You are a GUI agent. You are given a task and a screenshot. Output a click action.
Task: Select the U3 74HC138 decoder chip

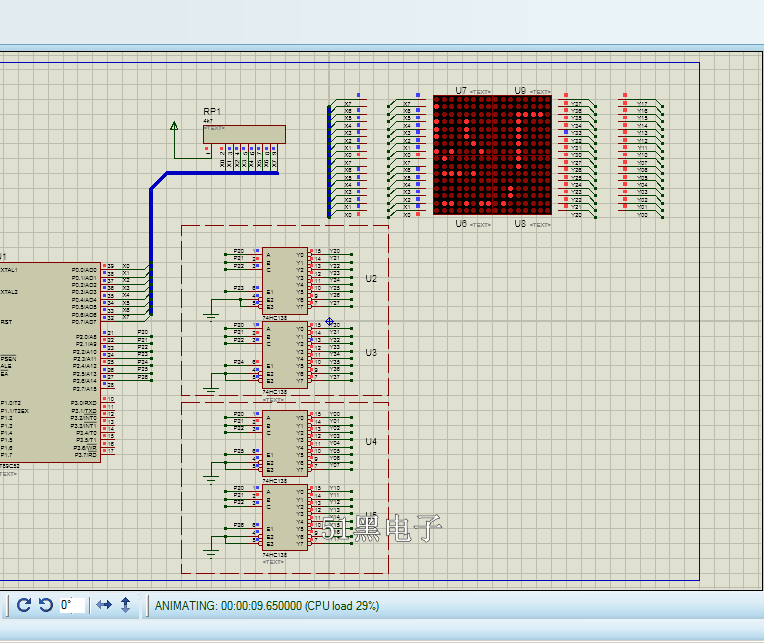tap(285, 355)
